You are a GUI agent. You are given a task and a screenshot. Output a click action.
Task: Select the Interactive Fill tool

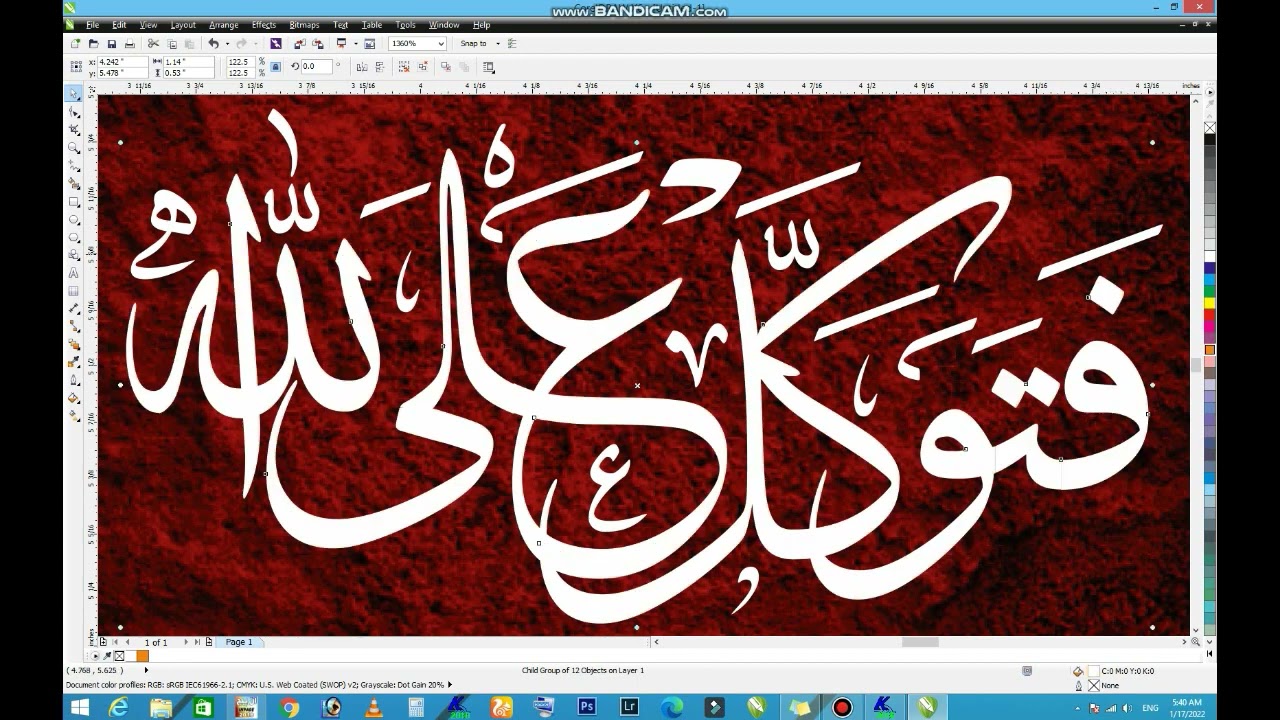click(74, 415)
